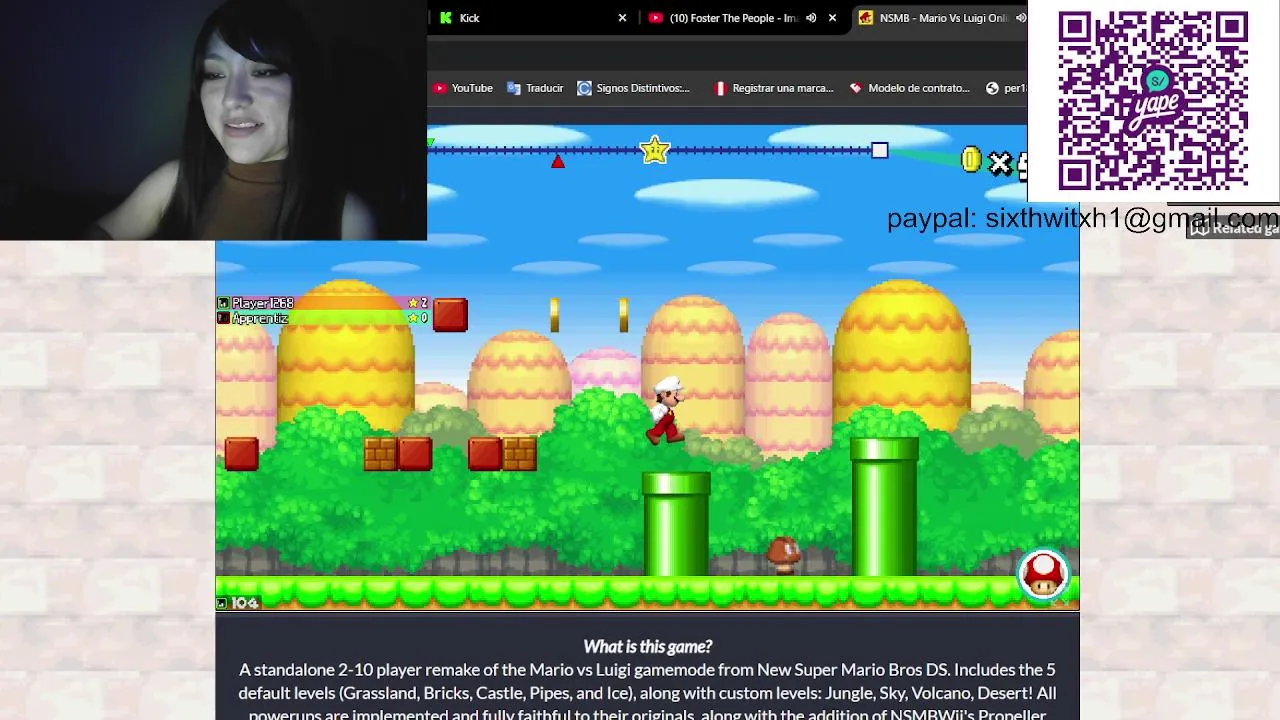1280x720 pixels.
Task: Click the red triangle marker on the track
Action: [x=558, y=161]
